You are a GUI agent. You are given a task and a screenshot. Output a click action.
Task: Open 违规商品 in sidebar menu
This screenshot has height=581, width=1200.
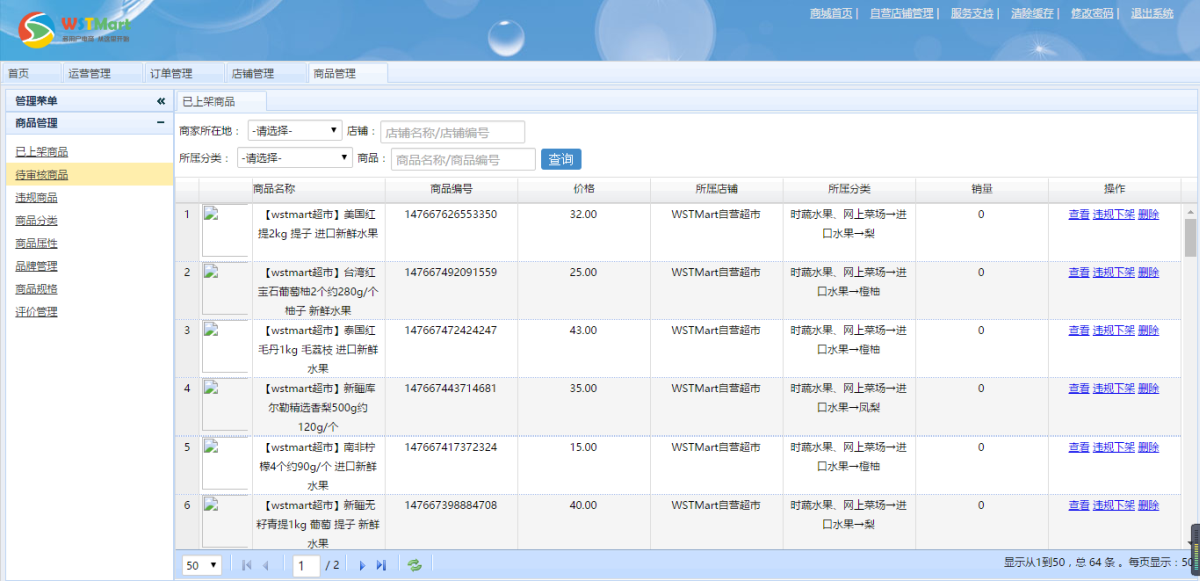coord(36,198)
